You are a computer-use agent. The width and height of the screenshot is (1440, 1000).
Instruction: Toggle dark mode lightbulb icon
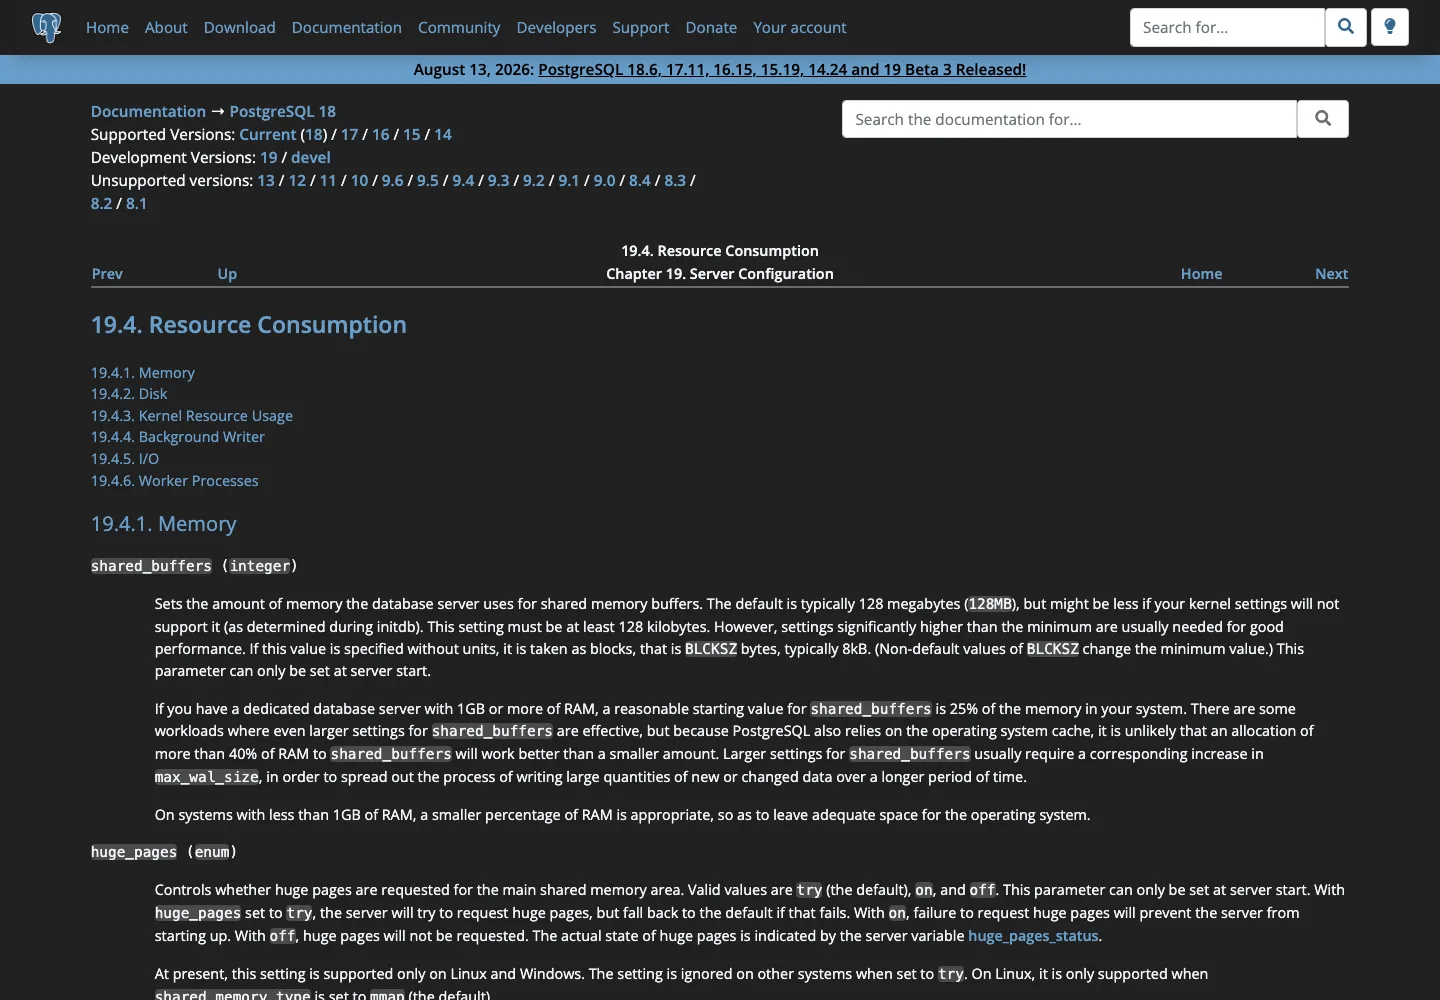pyautogui.click(x=1390, y=27)
